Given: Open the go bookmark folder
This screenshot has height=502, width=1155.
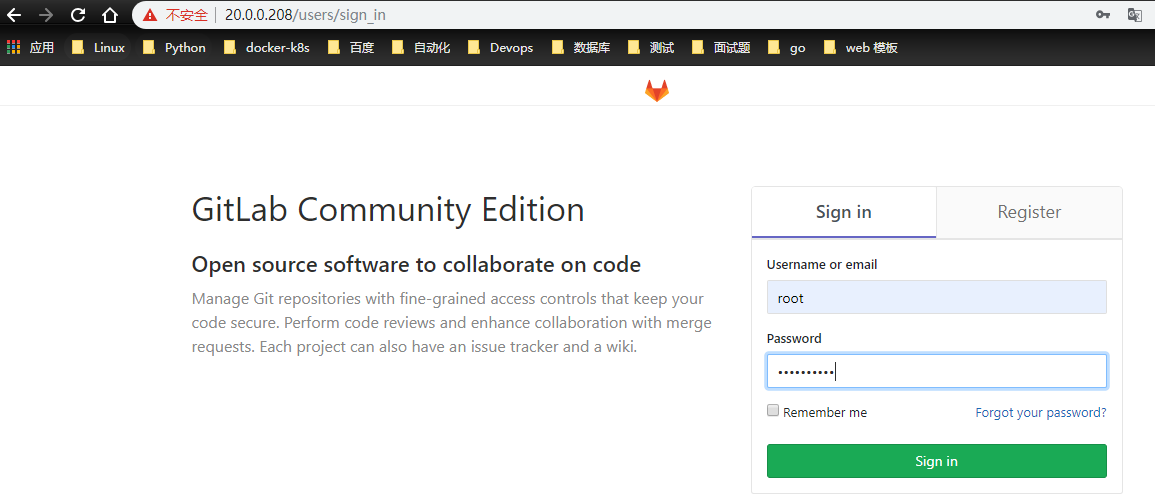Looking at the screenshot, I should [787, 48].
